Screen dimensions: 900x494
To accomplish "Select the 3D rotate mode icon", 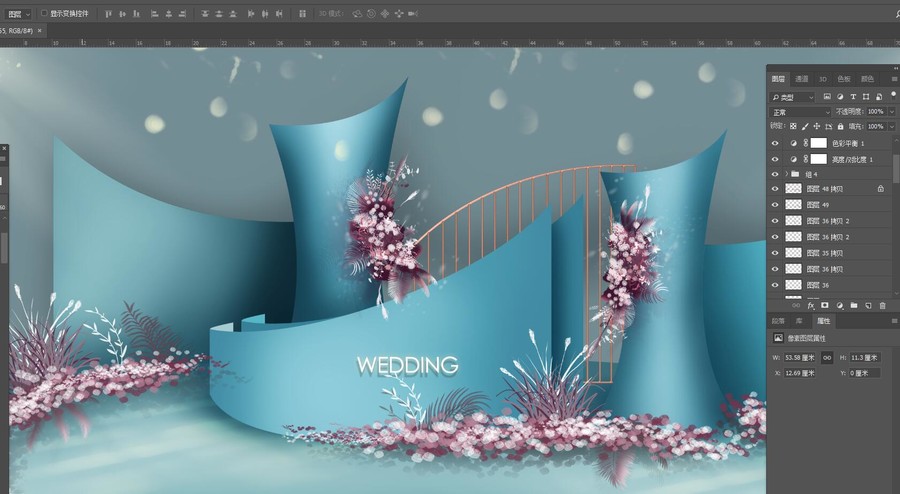I will coord(357,14).
